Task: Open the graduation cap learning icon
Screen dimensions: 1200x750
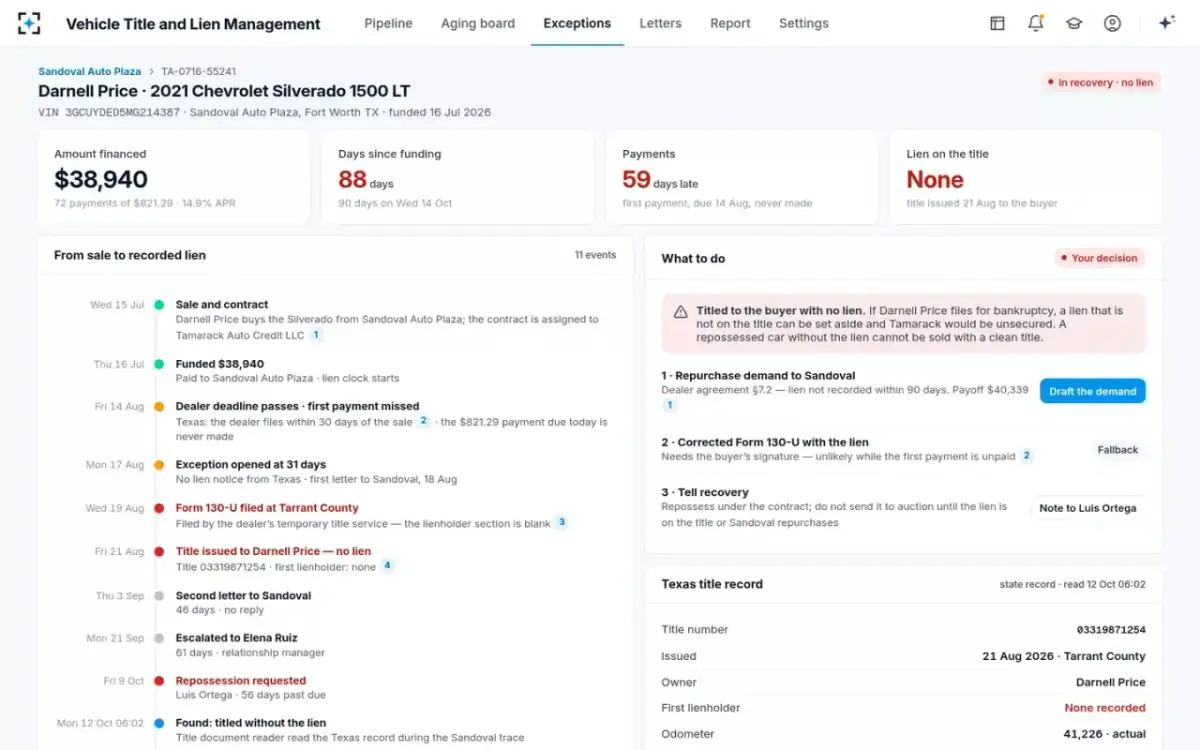Action: pyautogui.click(x=1074, y=23)
